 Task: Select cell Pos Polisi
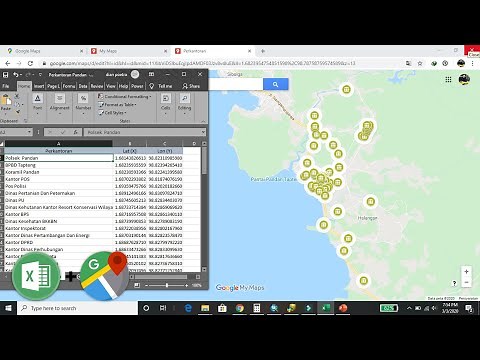[x=59, y=186]
